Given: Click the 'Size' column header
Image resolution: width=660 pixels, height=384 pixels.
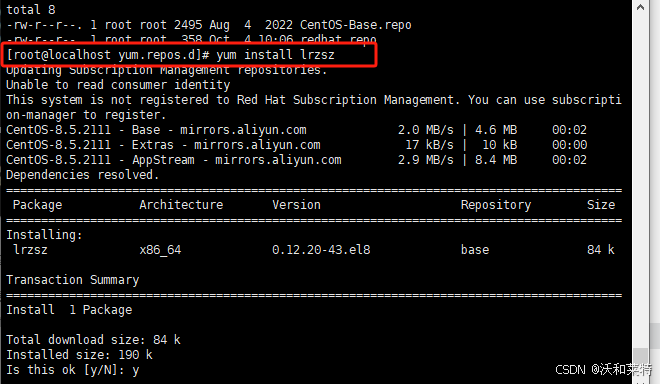Looking at the screenshot, I should pyautogui.click(x=601, y=205).
